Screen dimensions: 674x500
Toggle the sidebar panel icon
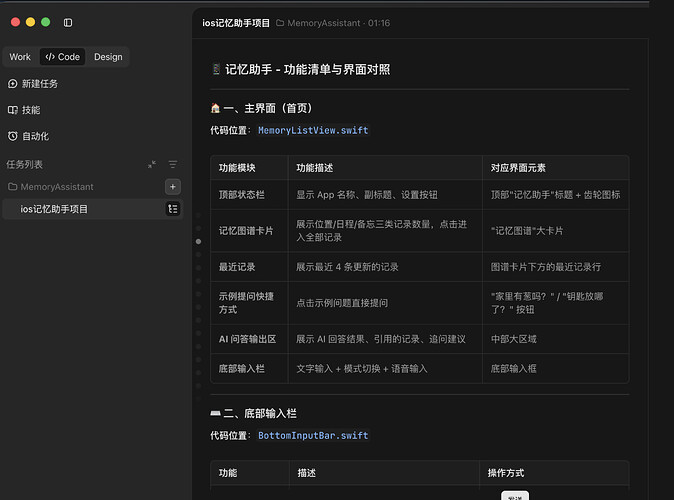point(68,22)
